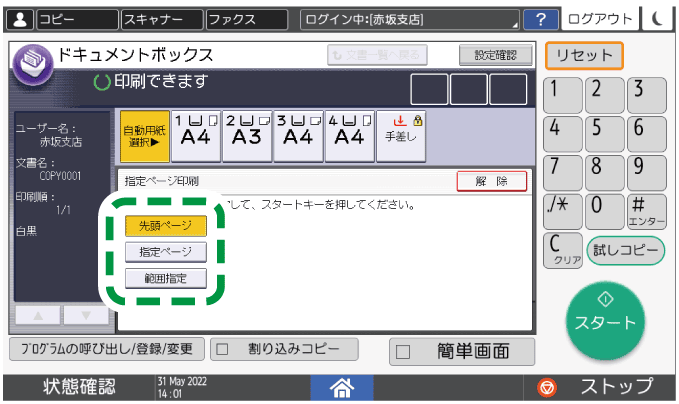This screenshot has height=404, width=679.
Task: Tap number key 7
Action: point(563,173)
